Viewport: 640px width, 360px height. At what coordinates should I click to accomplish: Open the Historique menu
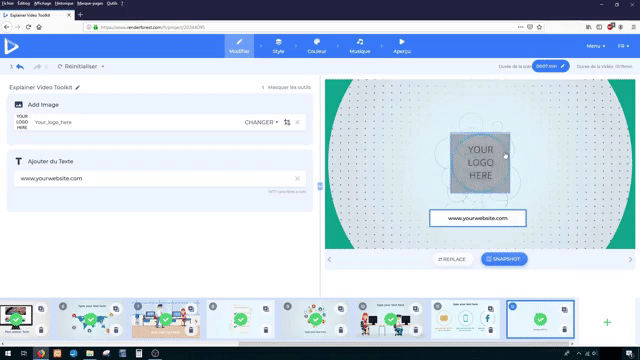pos(64,3)
